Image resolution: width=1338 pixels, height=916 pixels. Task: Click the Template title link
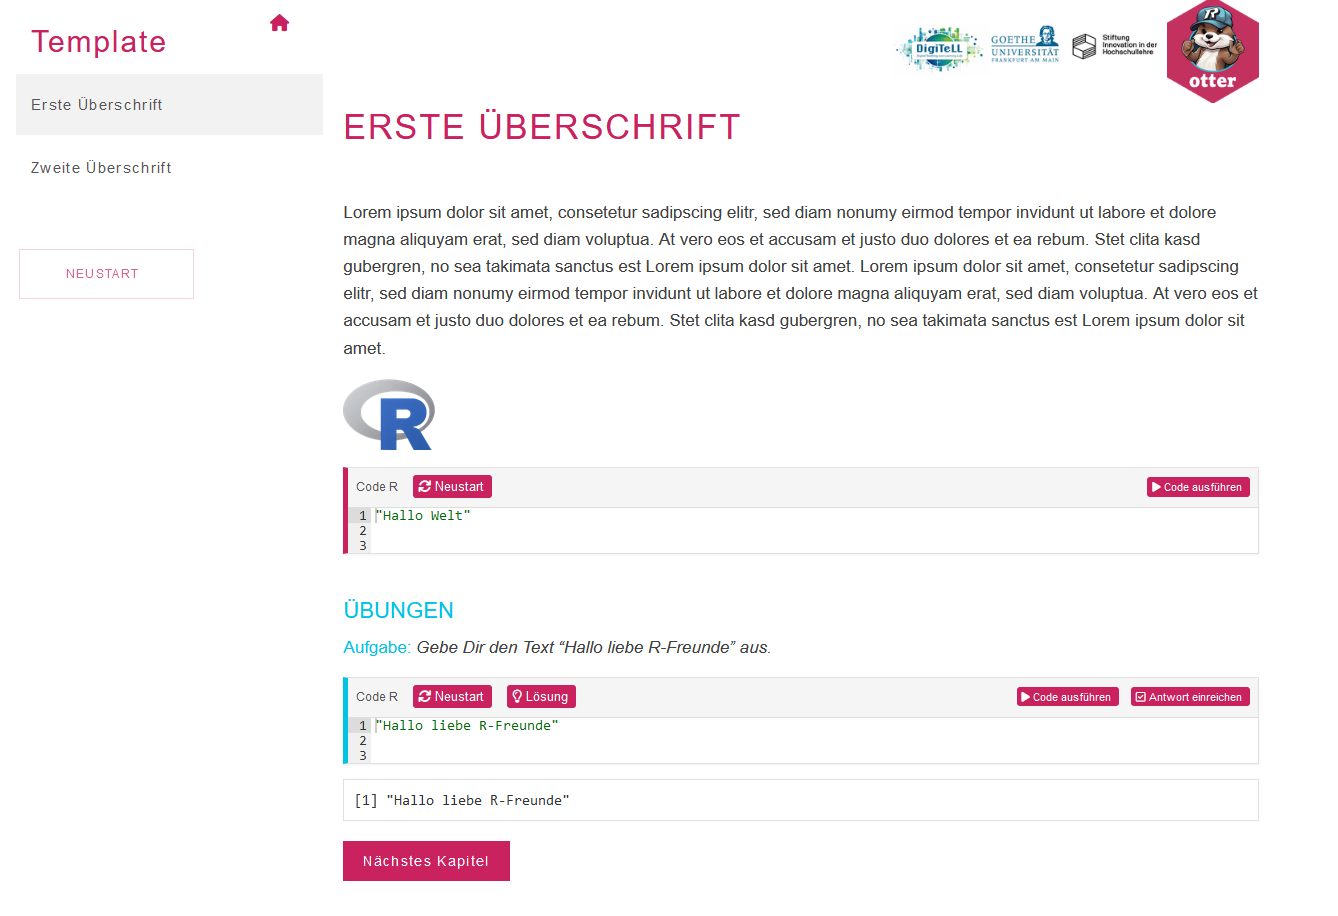[98, 41]
